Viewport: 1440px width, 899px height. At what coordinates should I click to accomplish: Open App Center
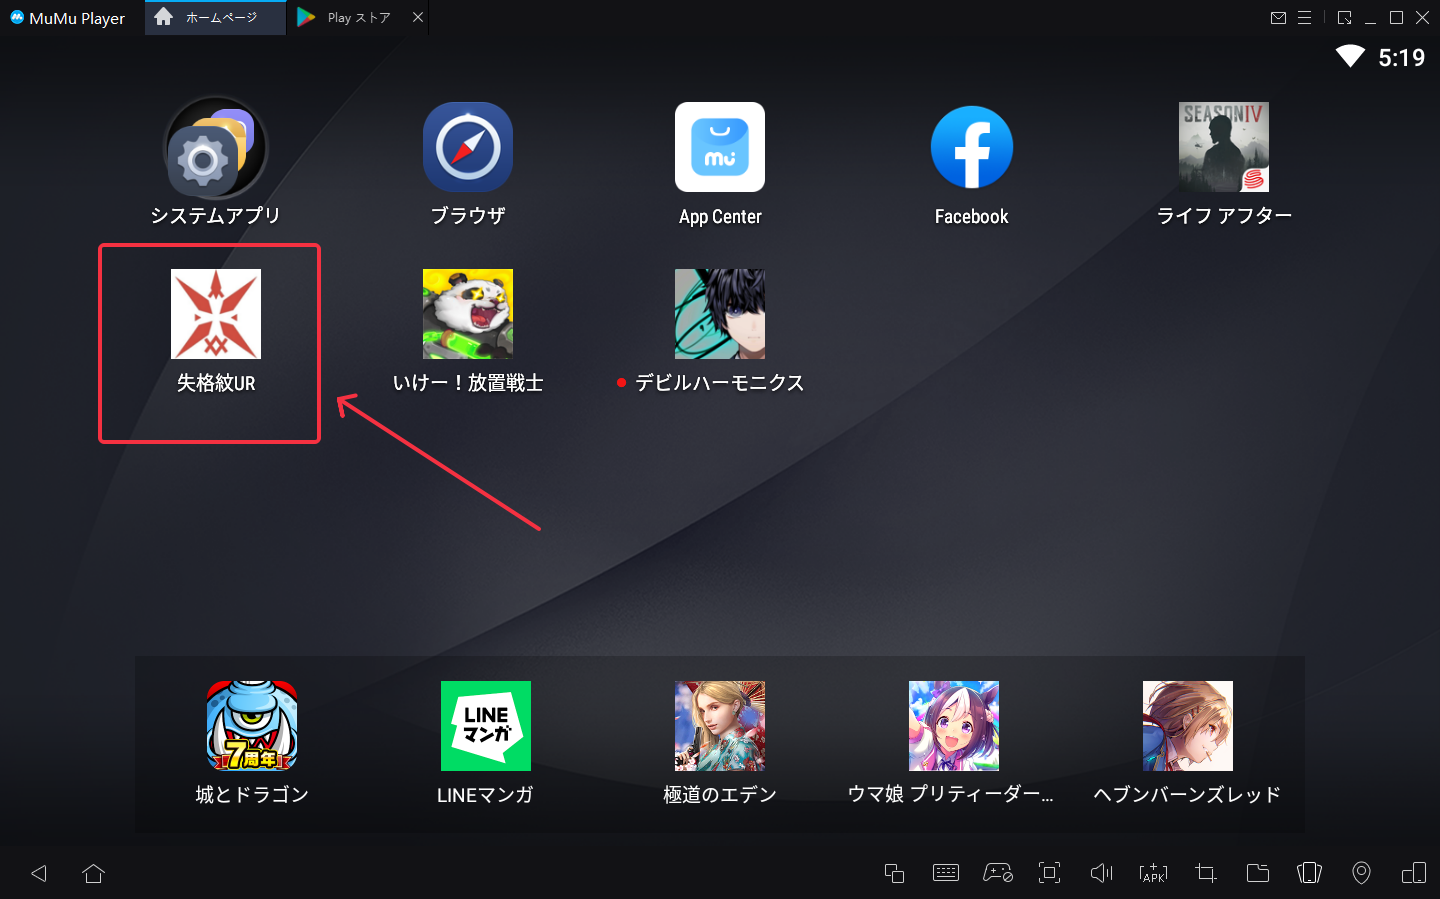coord(720,147)
